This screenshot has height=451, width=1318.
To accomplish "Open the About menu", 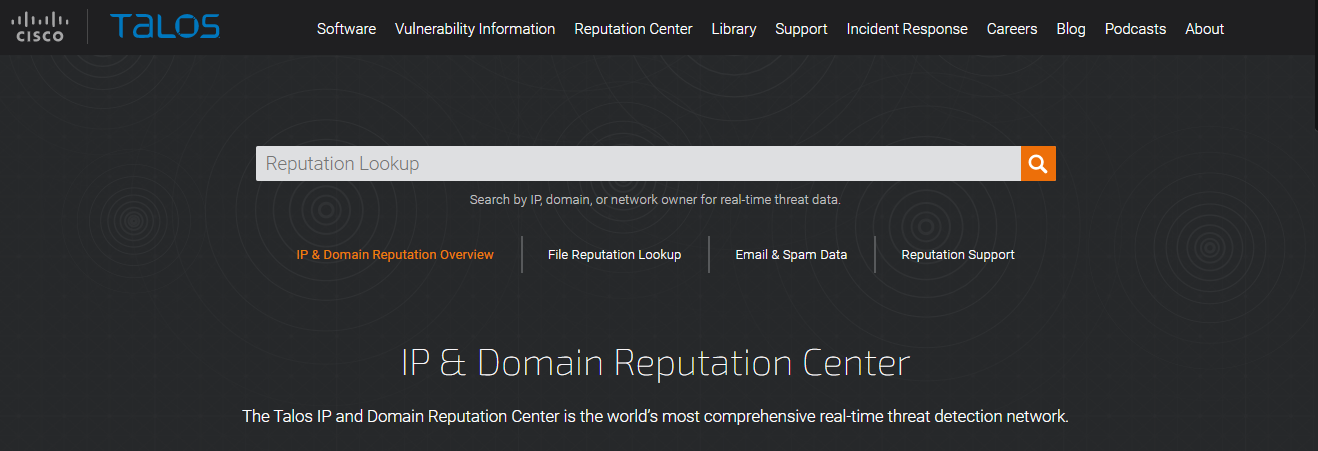I will 1204,29.
